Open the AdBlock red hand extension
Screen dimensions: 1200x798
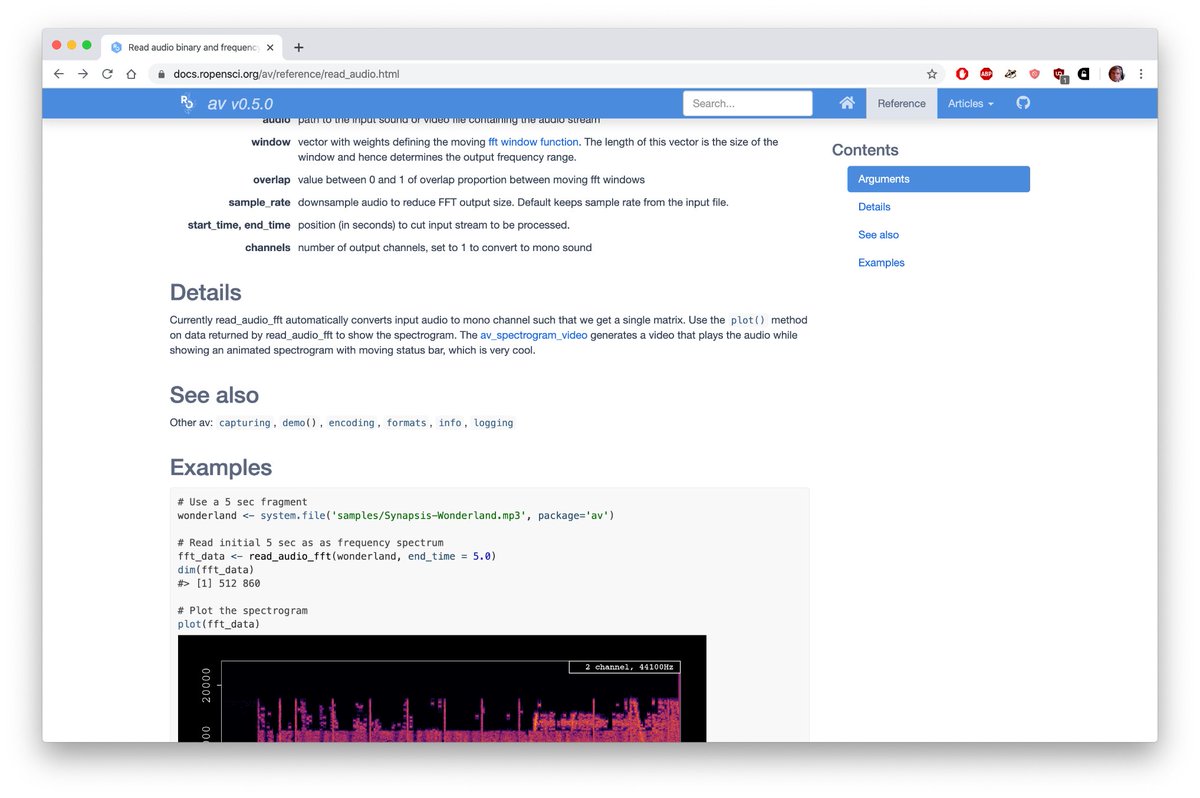(x=962, y=74)
